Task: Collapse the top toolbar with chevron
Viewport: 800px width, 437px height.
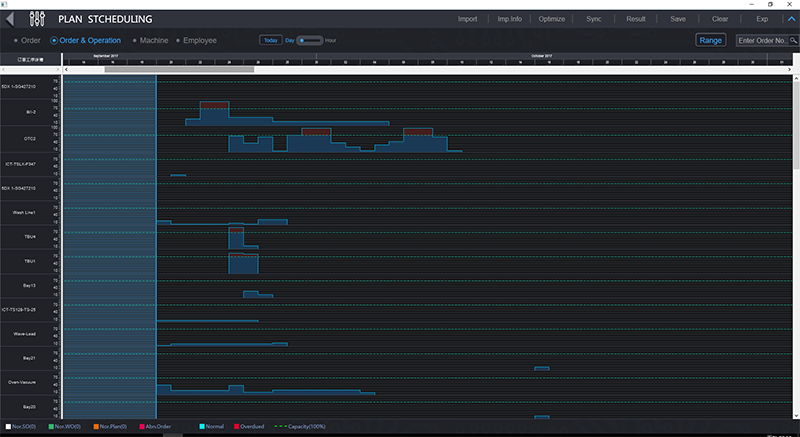Action: (x=790, y=18)
